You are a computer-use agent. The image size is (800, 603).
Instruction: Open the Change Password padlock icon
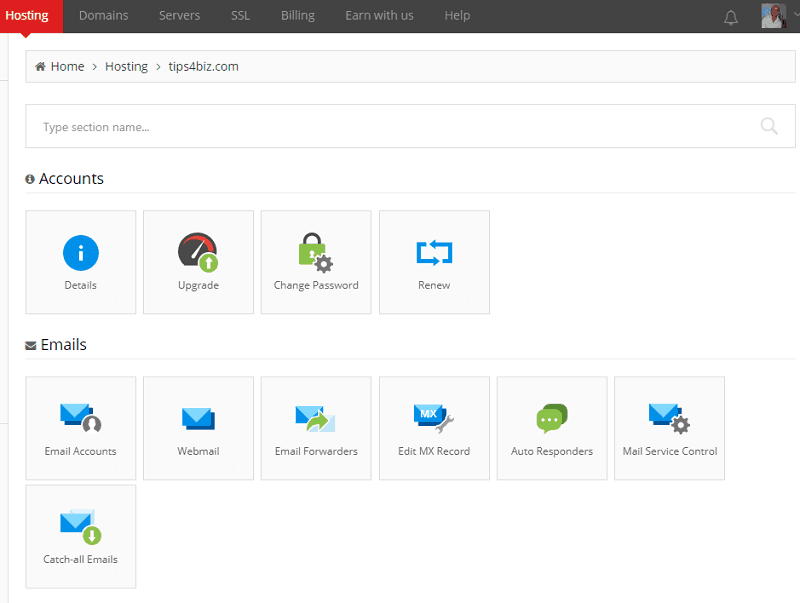click(x=316, y=253)
